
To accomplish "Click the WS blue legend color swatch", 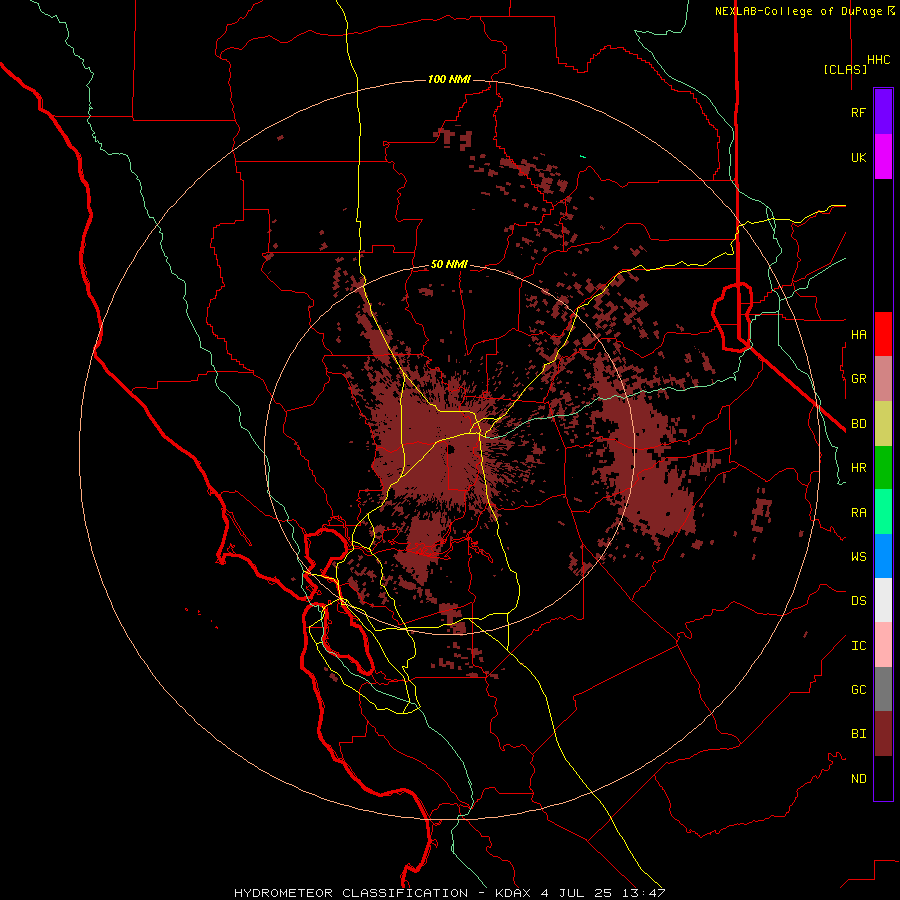I will click(883, 556).
